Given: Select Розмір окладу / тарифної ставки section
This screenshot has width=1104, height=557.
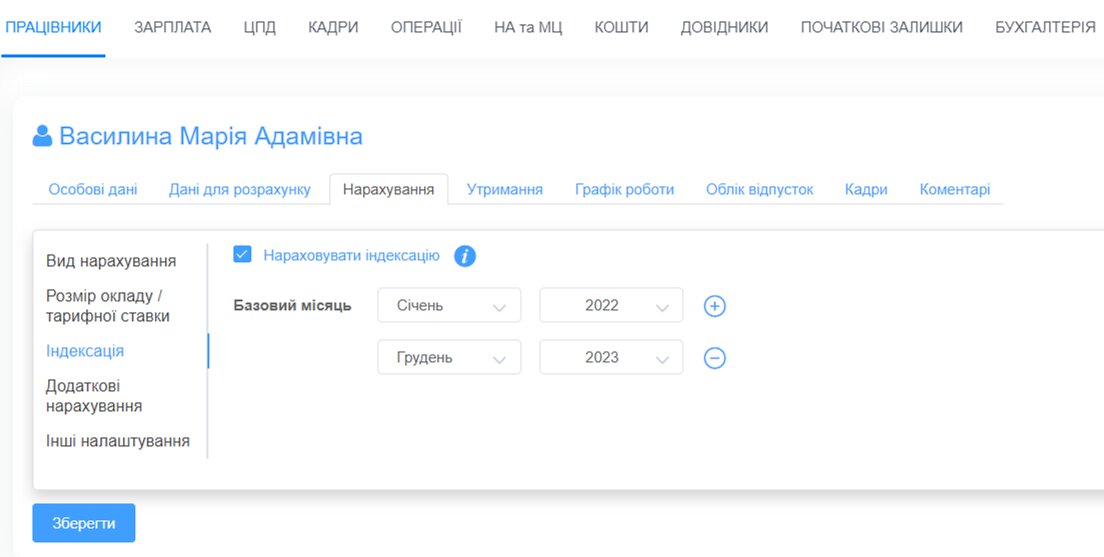Looking at the screenshot, I should pyautogui.click(x=108, y=306).
